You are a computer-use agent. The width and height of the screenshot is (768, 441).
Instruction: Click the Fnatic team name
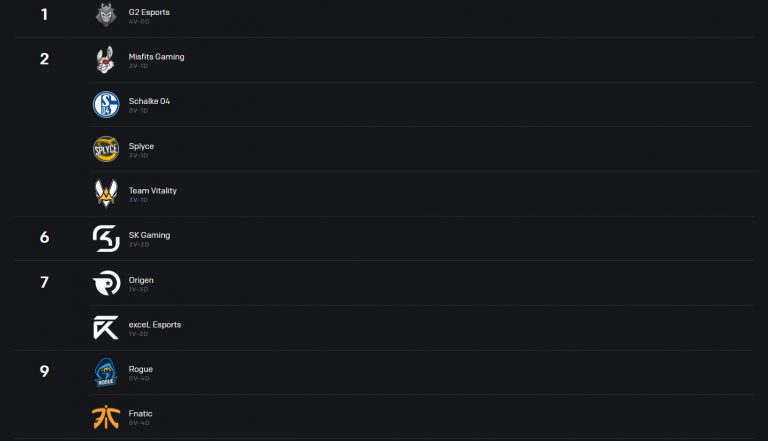(140, 413)
